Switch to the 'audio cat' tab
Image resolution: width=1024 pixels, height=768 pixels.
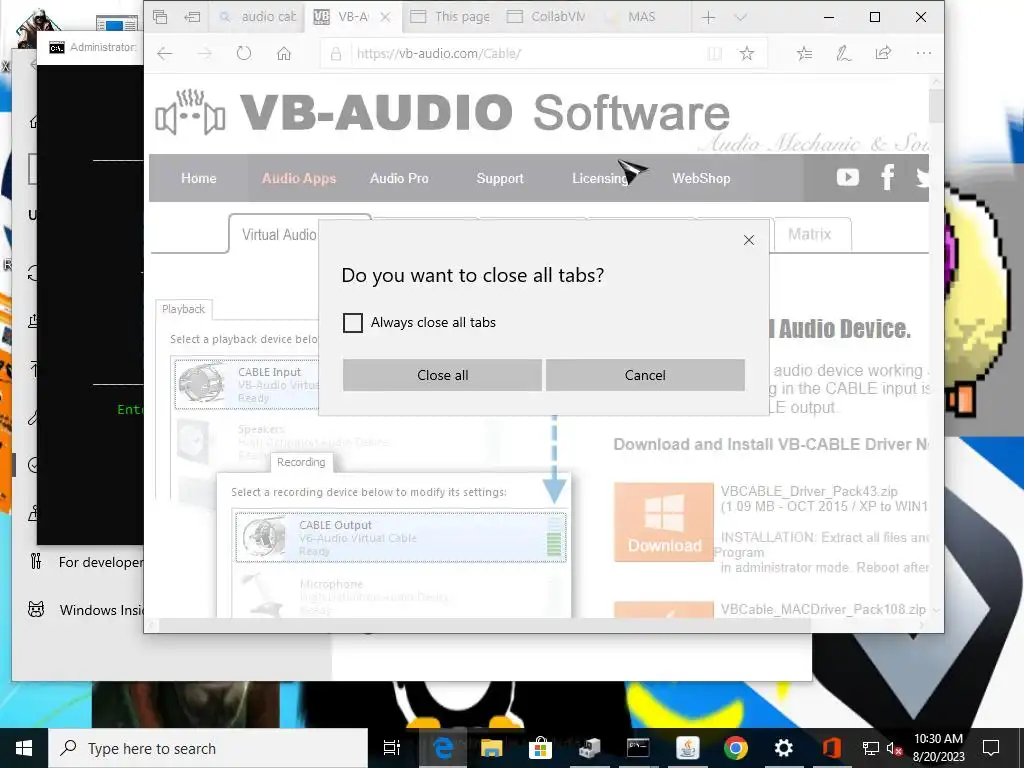[x=258, y=17]
